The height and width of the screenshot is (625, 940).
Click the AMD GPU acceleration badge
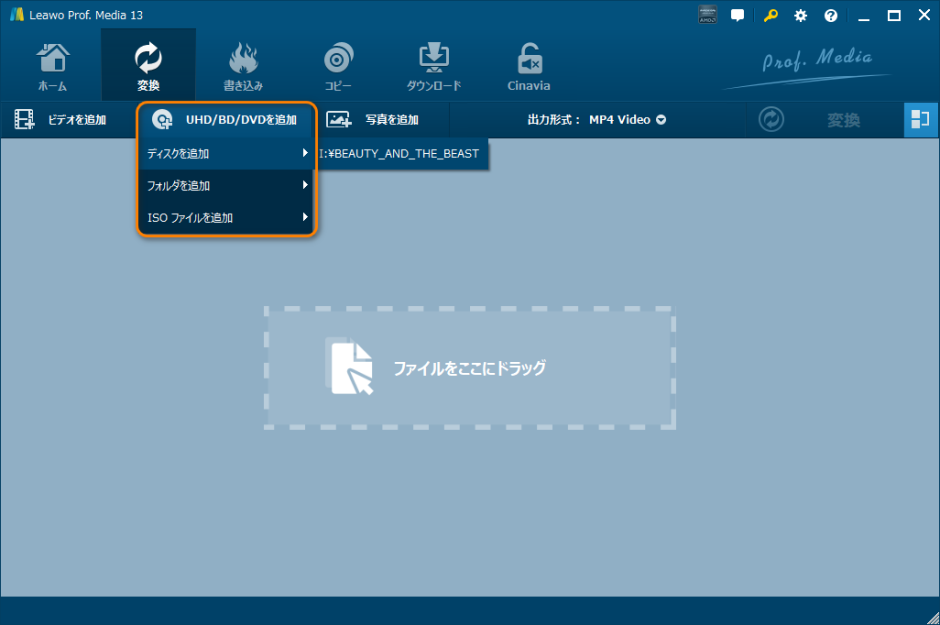tap(708, 15)
